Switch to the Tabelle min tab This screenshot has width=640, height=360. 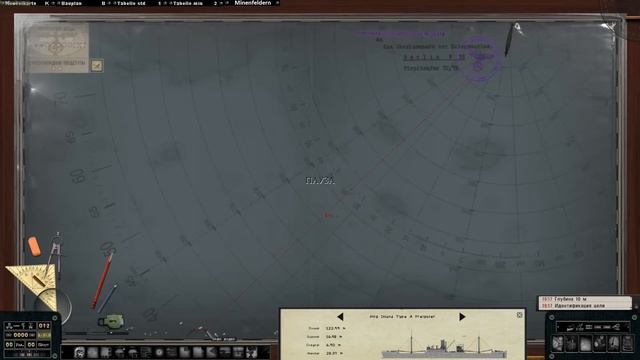[x=188, y=3]
